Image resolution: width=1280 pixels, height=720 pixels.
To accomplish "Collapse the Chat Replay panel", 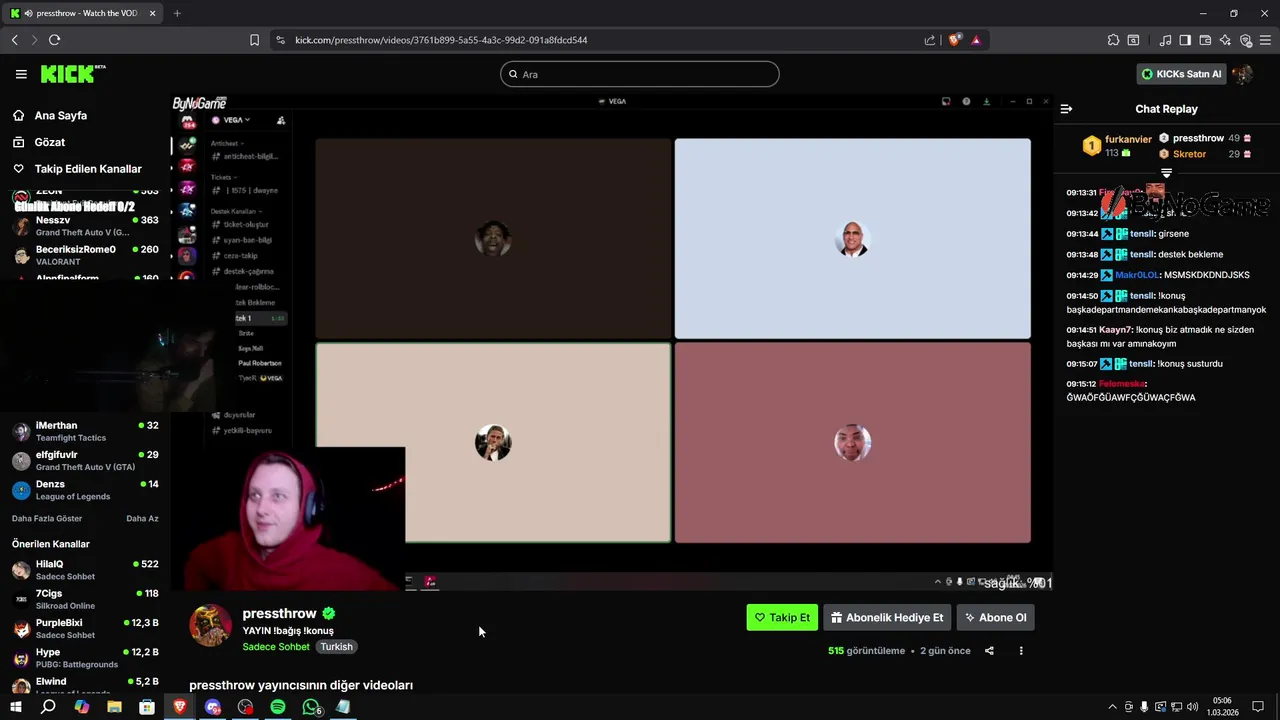I will pyautogui.click(x=1066, y=109).
